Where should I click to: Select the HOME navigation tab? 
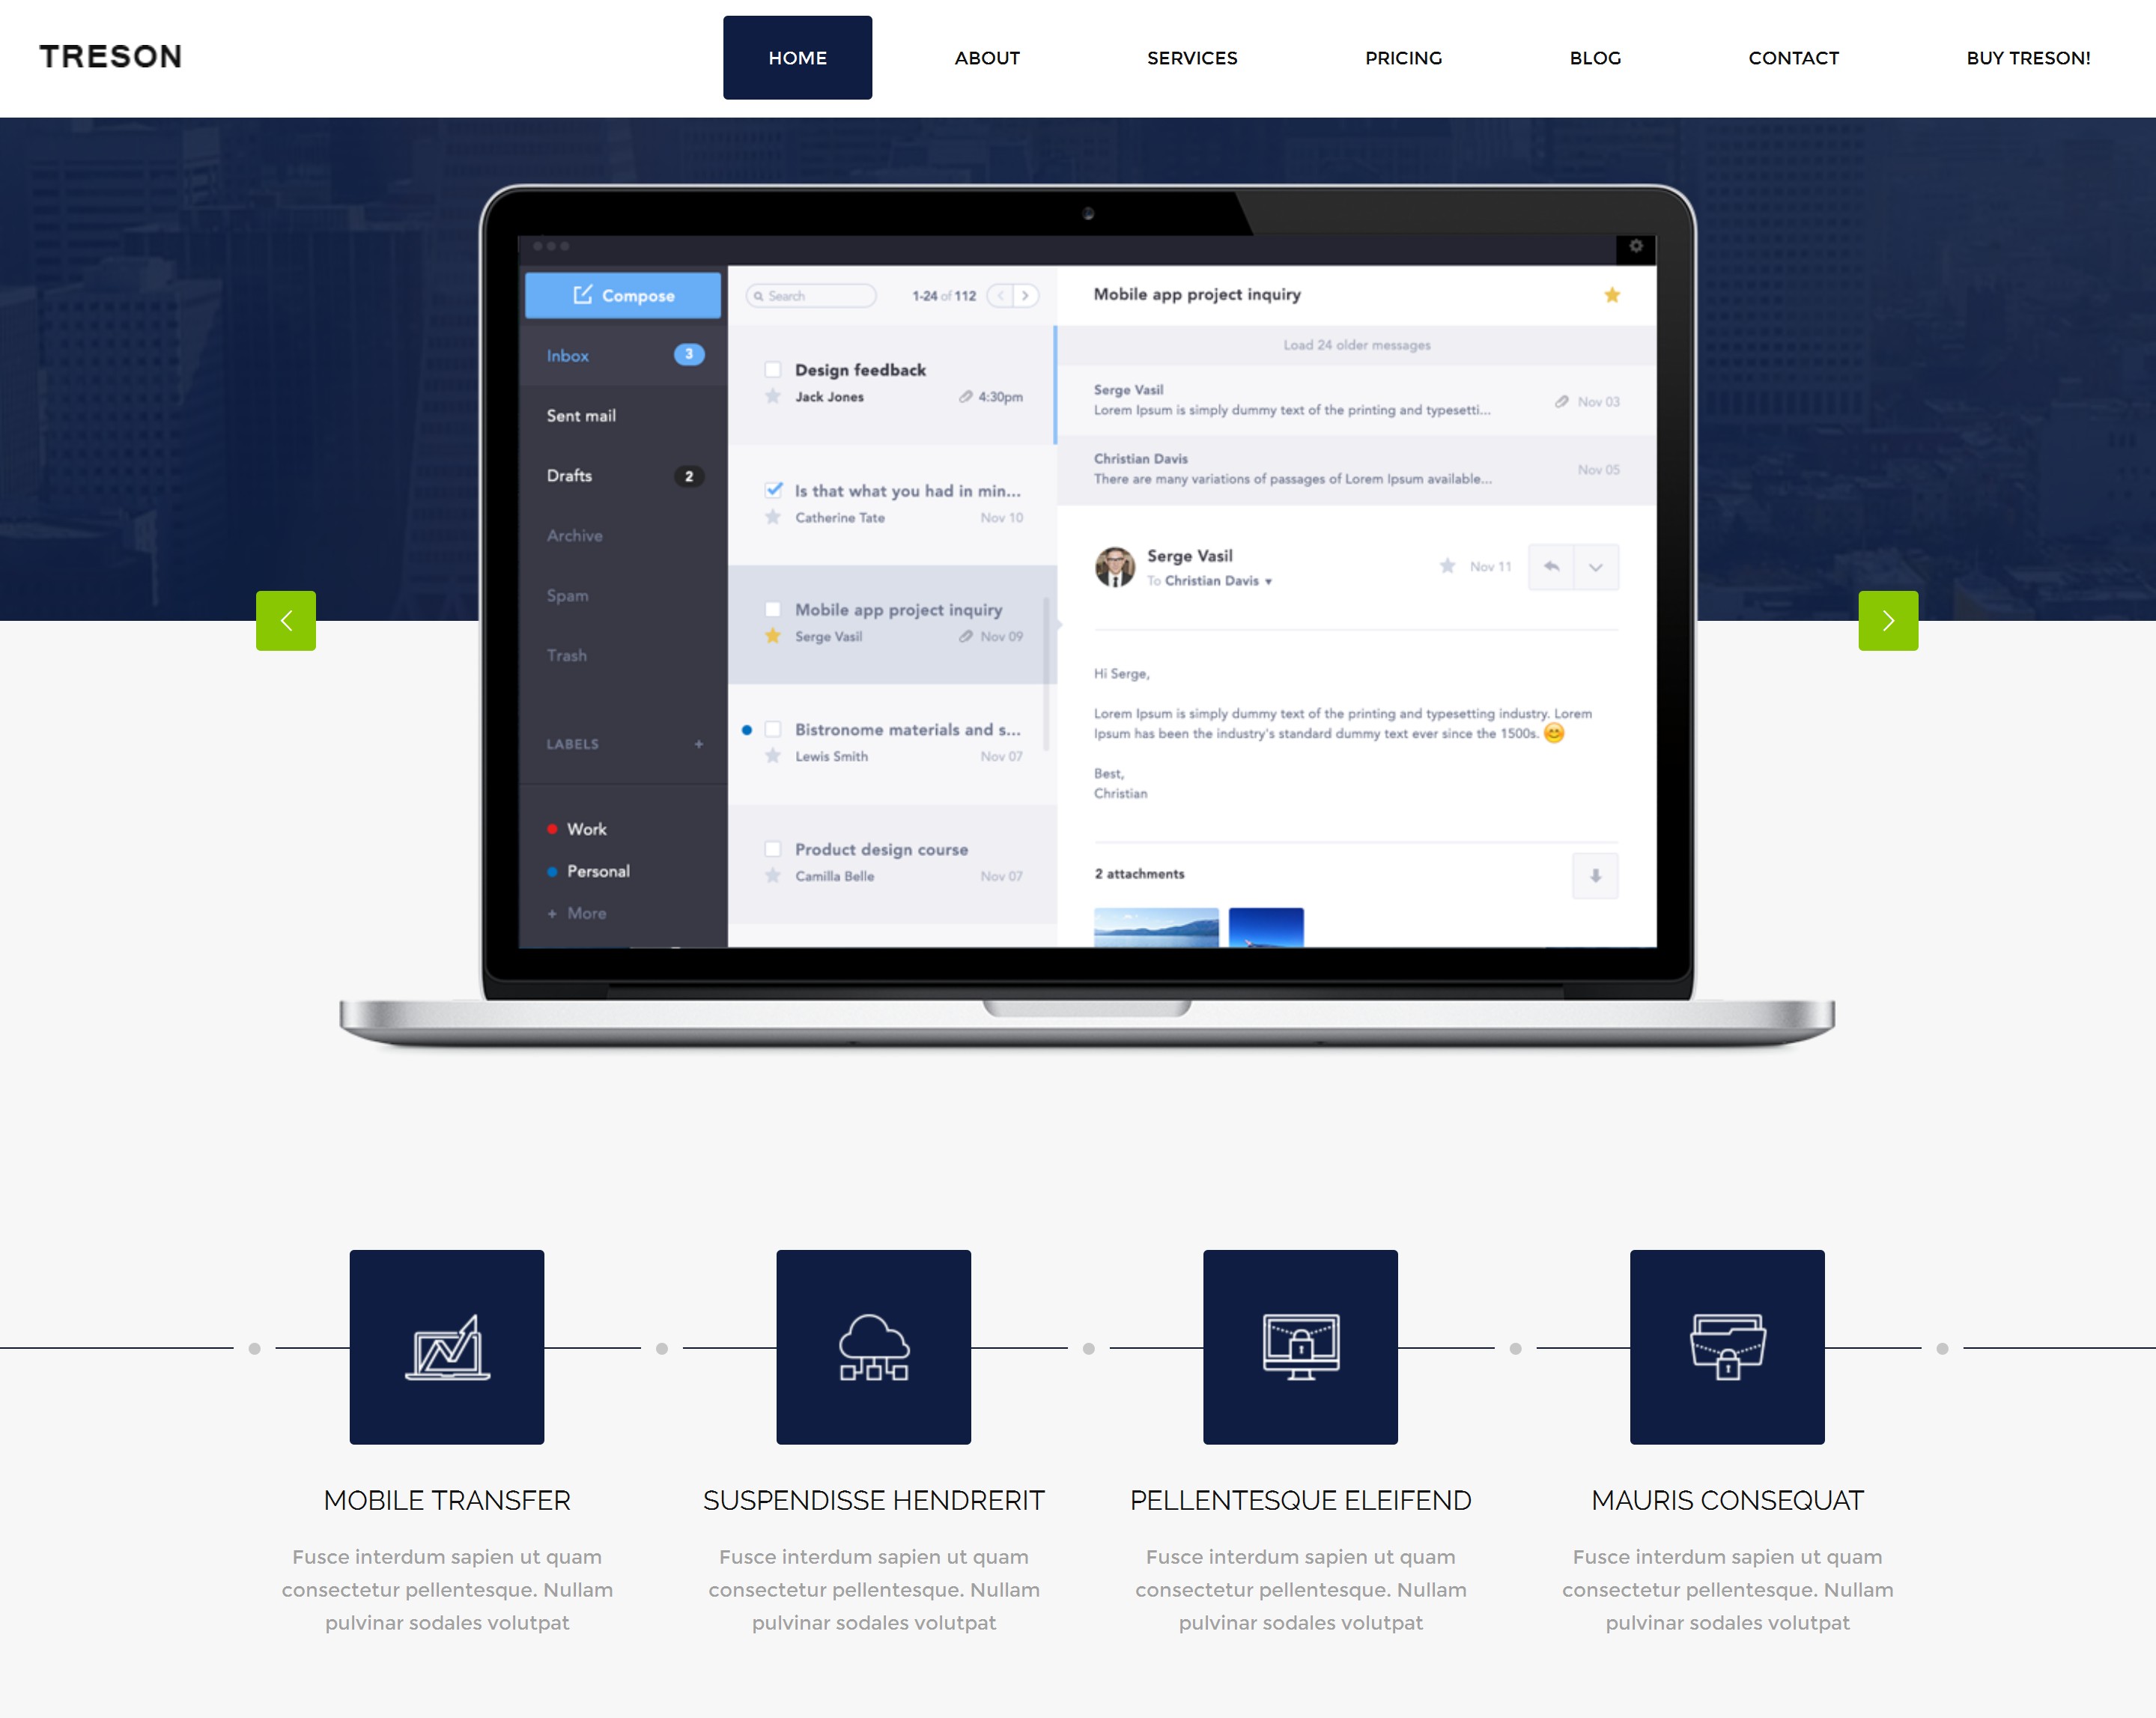click(796, 56)
